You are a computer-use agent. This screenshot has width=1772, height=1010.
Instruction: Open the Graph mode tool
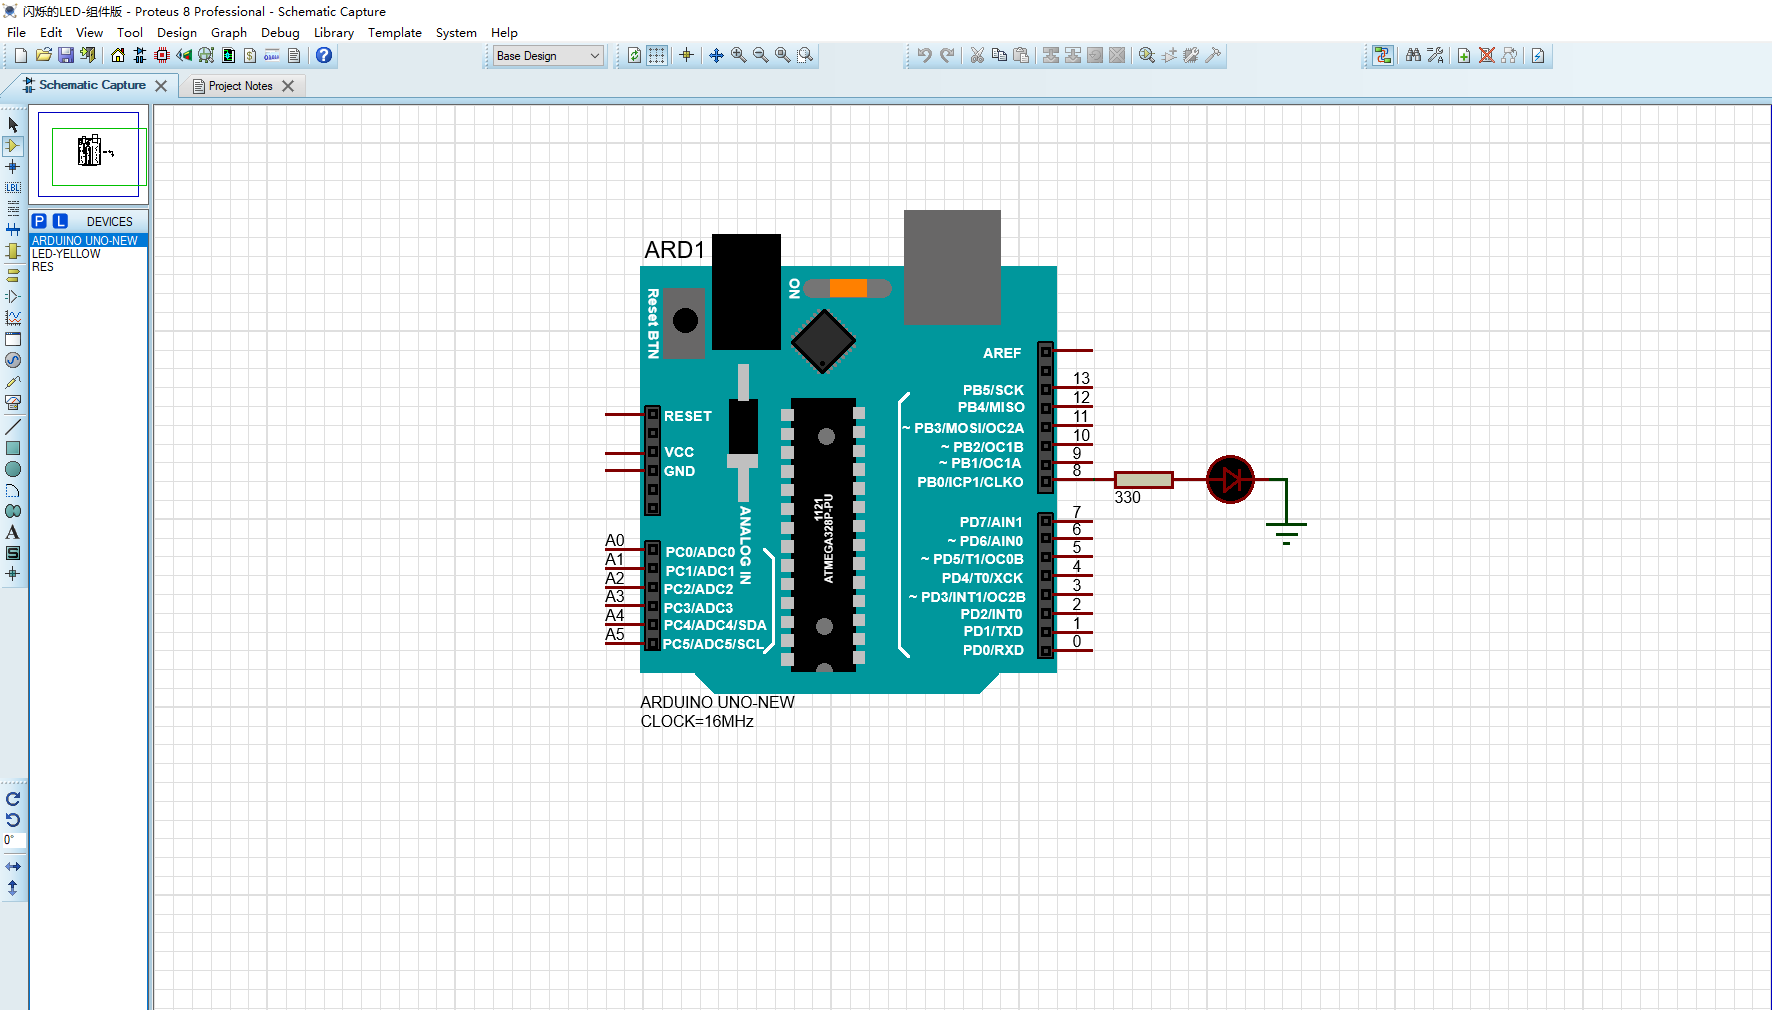[x=13, y=318]
